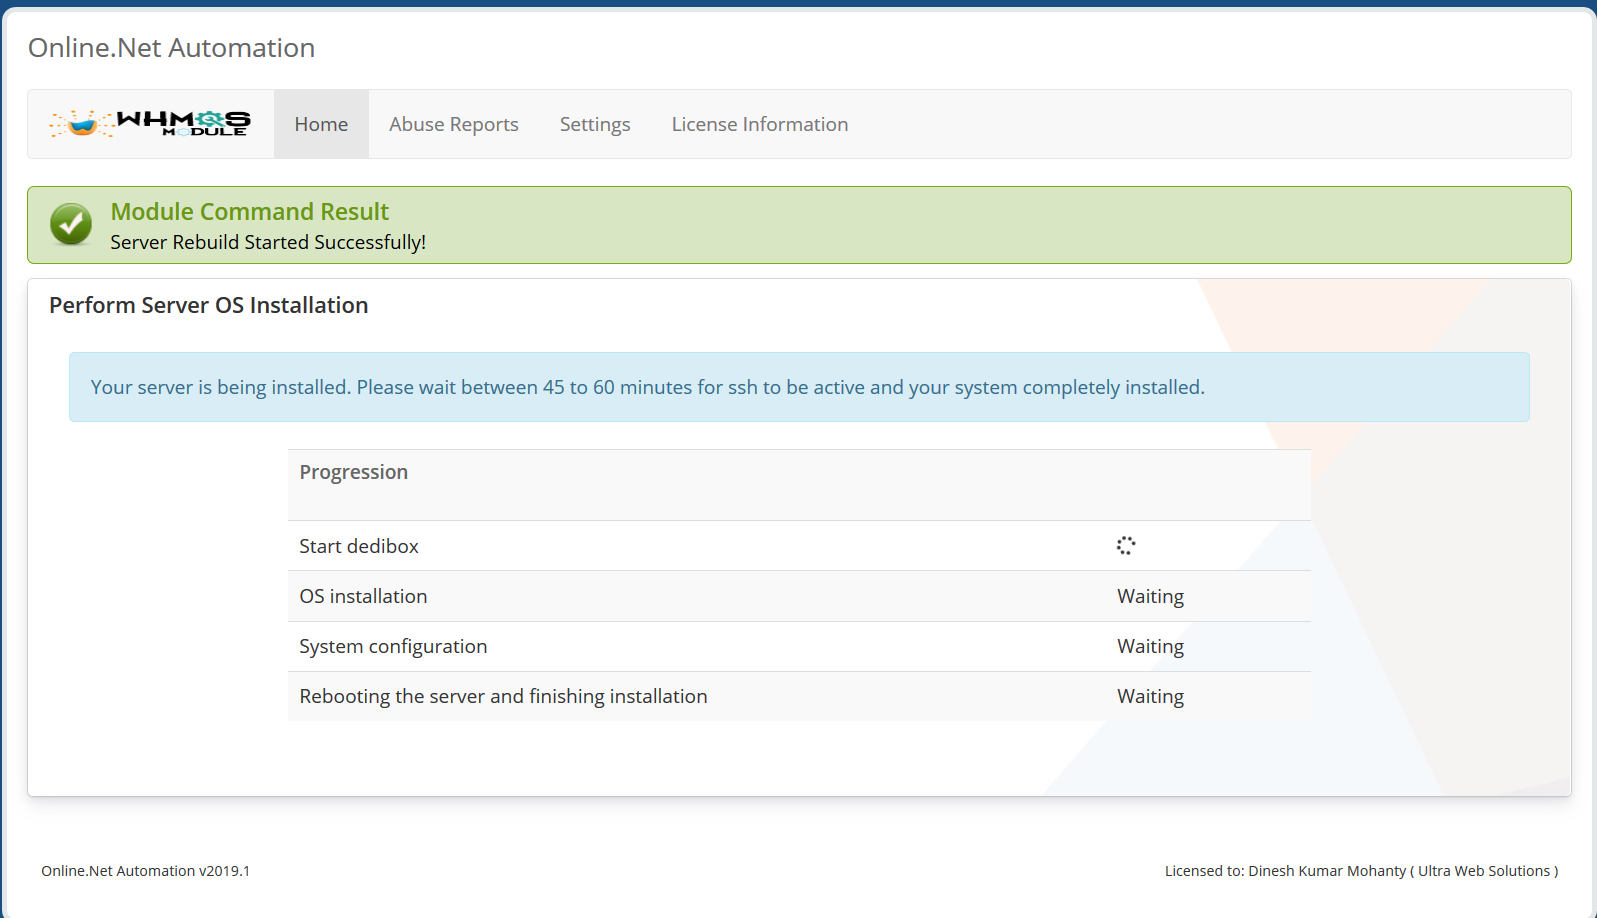Click Waiting status for System configuration
1597x918 pixels.
(1150, 646)
